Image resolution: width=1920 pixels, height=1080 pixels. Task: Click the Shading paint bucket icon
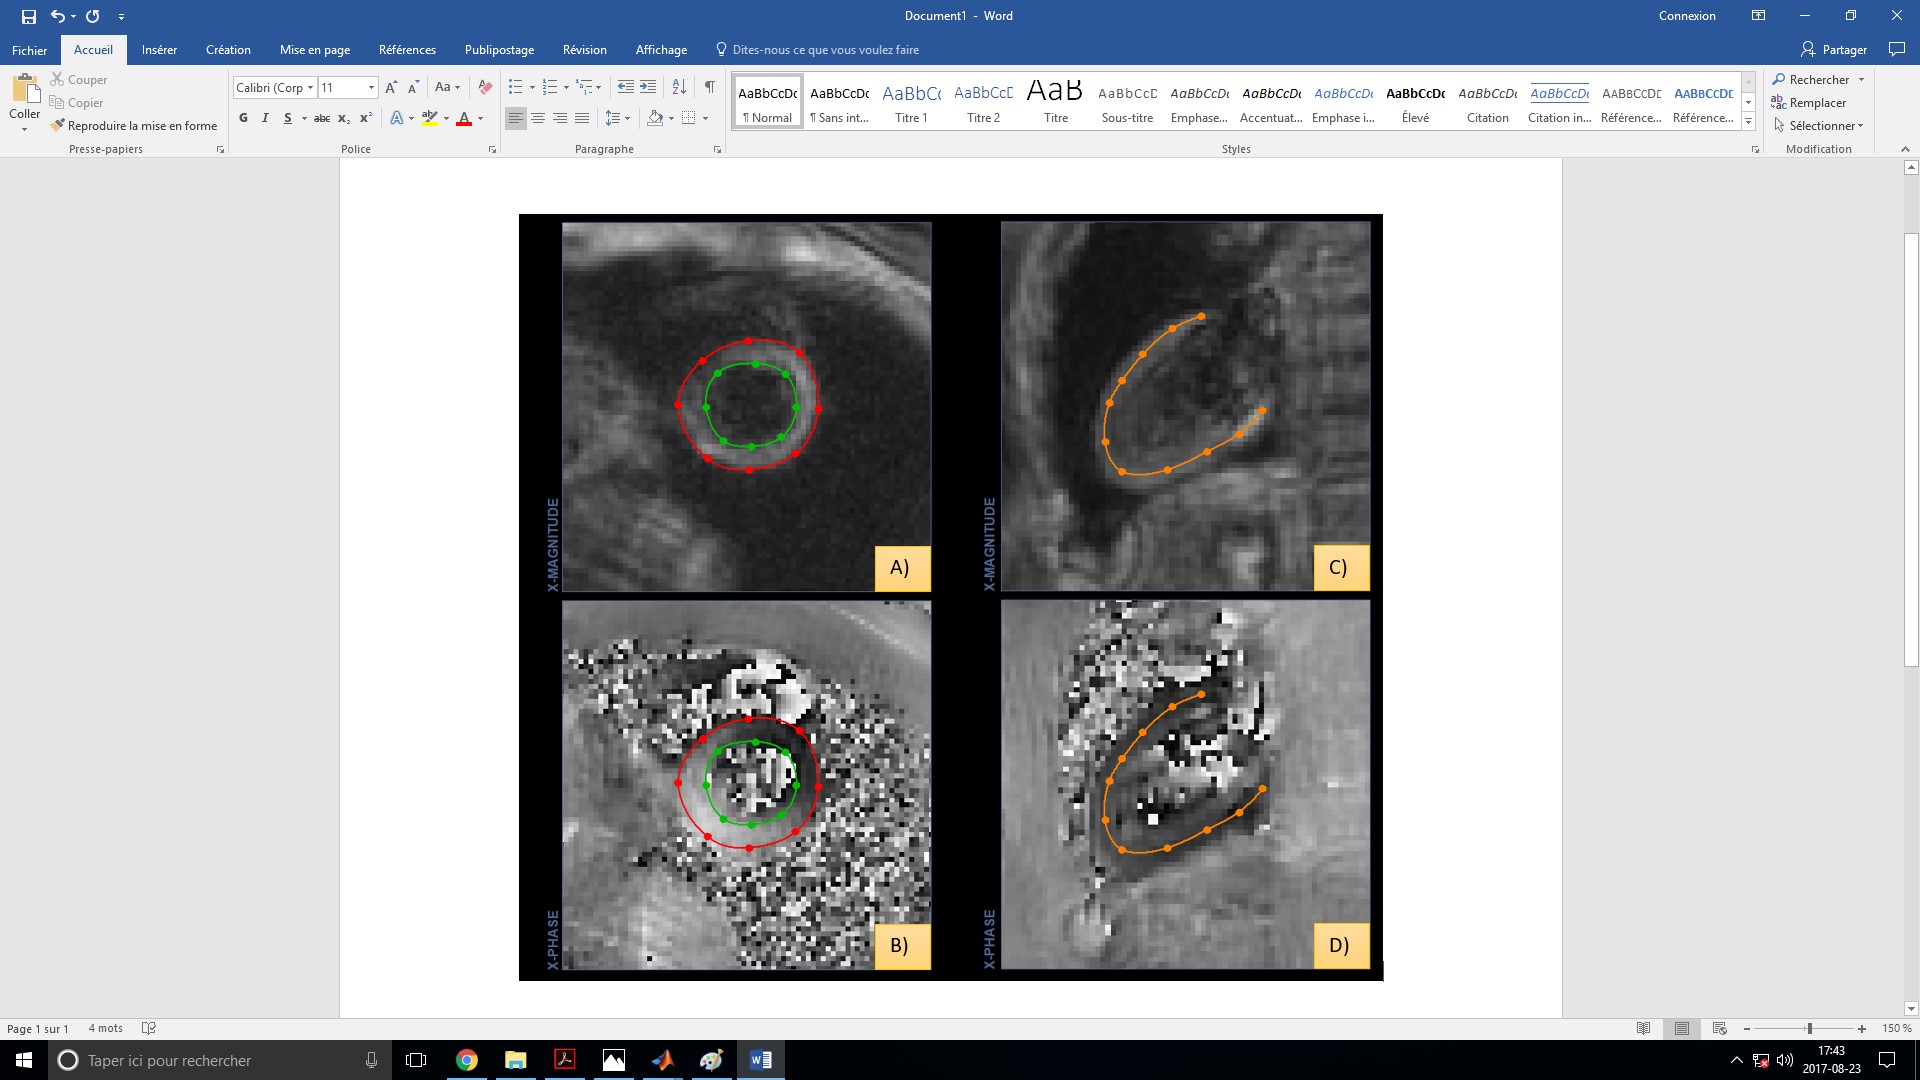(x=655, y=118)
